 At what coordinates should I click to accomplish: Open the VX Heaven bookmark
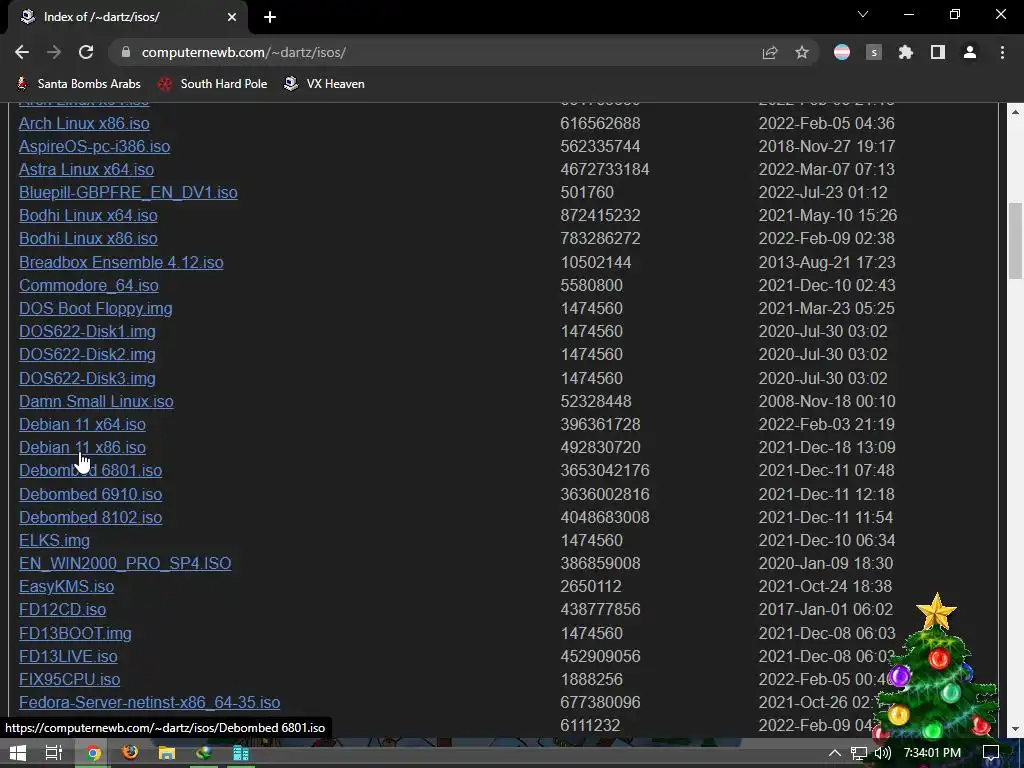(325, 84)
